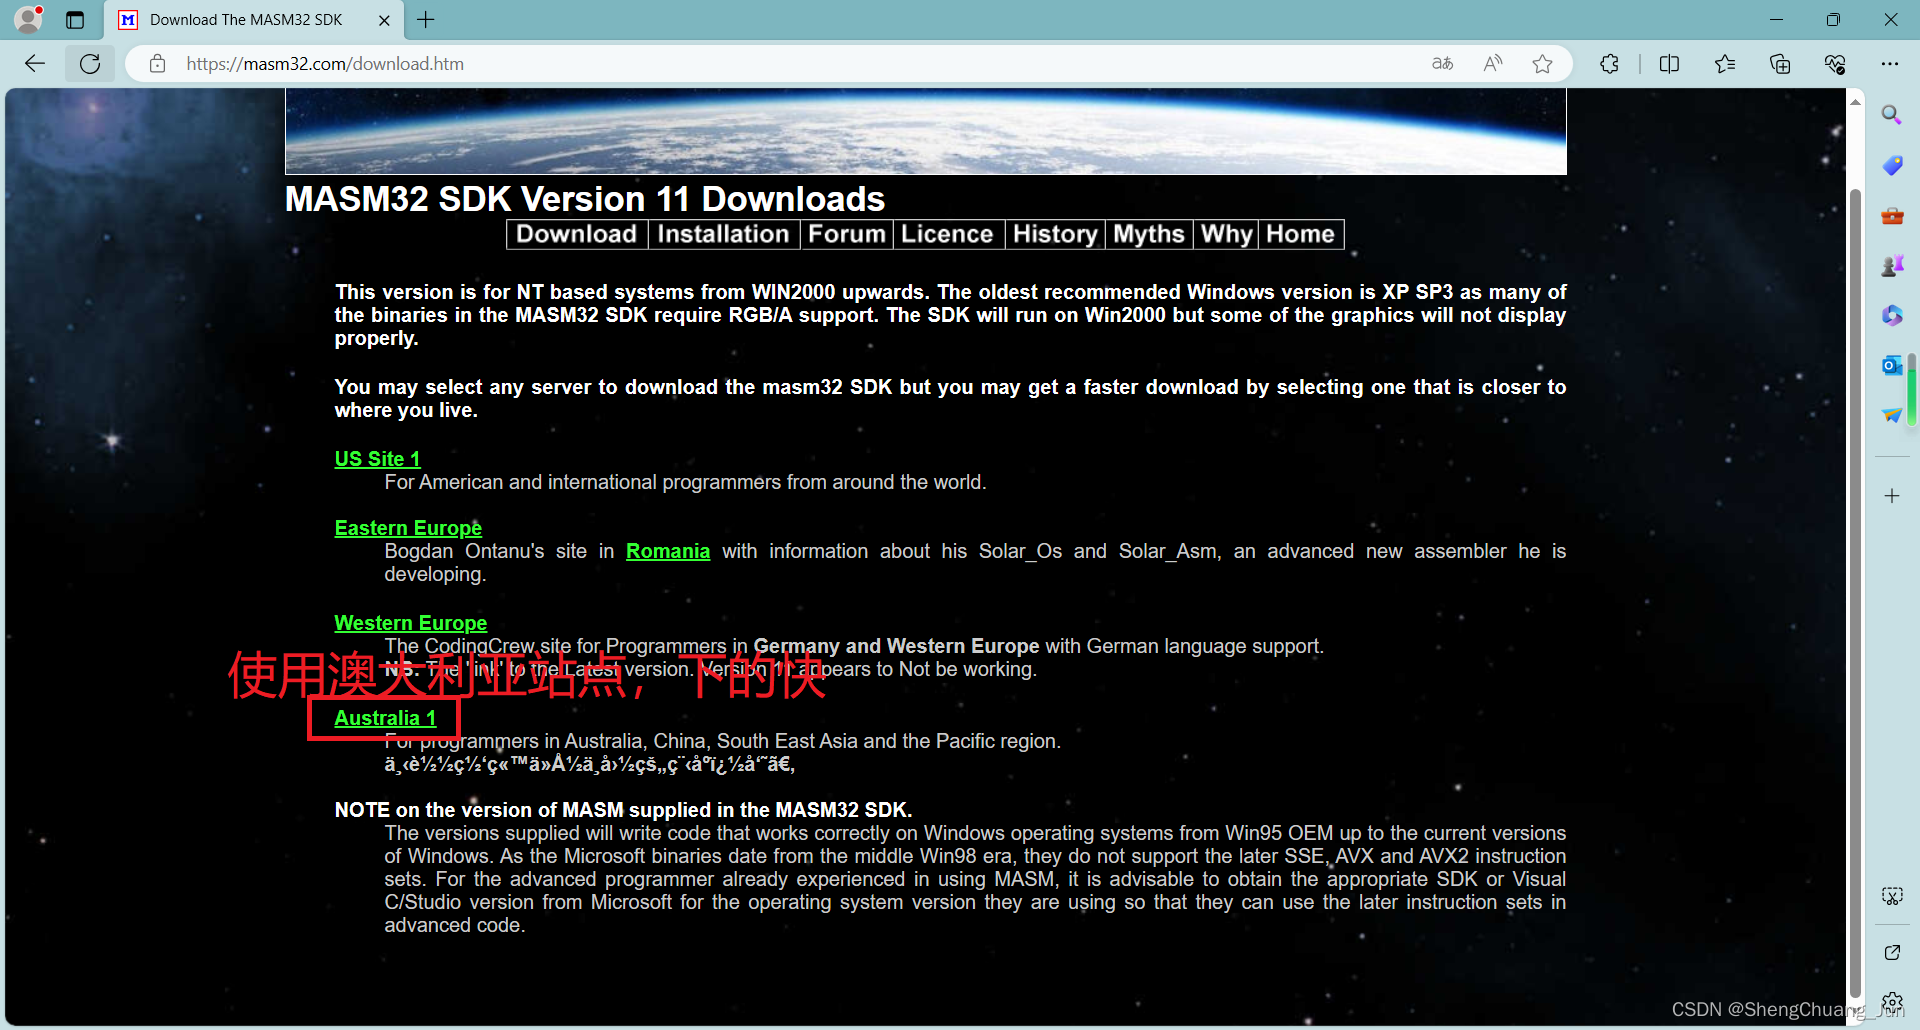The width and height of the screenshot is (1920, 1030).
Task: Open sidebar Outlook icon
Action: [1891, 365]
